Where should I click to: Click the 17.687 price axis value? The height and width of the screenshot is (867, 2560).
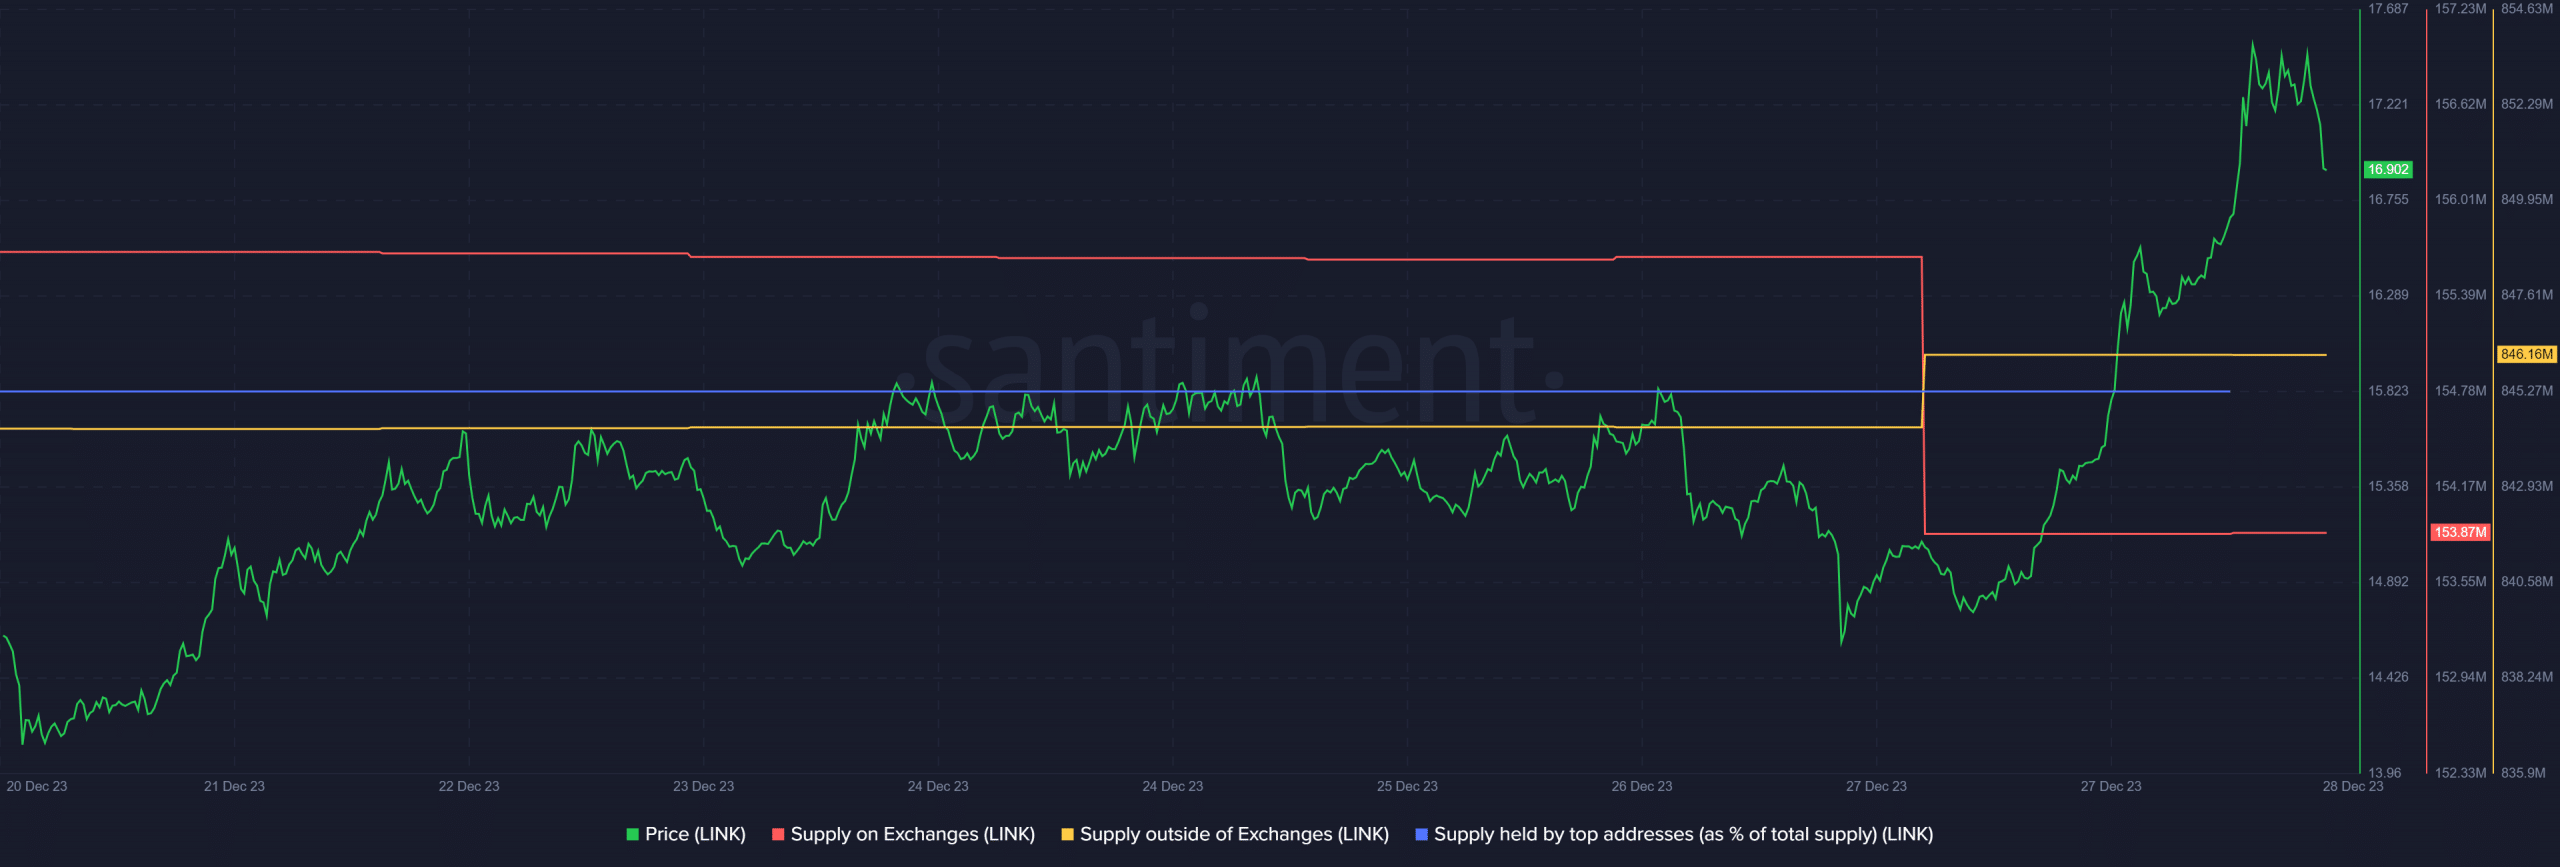[2388, 9]
